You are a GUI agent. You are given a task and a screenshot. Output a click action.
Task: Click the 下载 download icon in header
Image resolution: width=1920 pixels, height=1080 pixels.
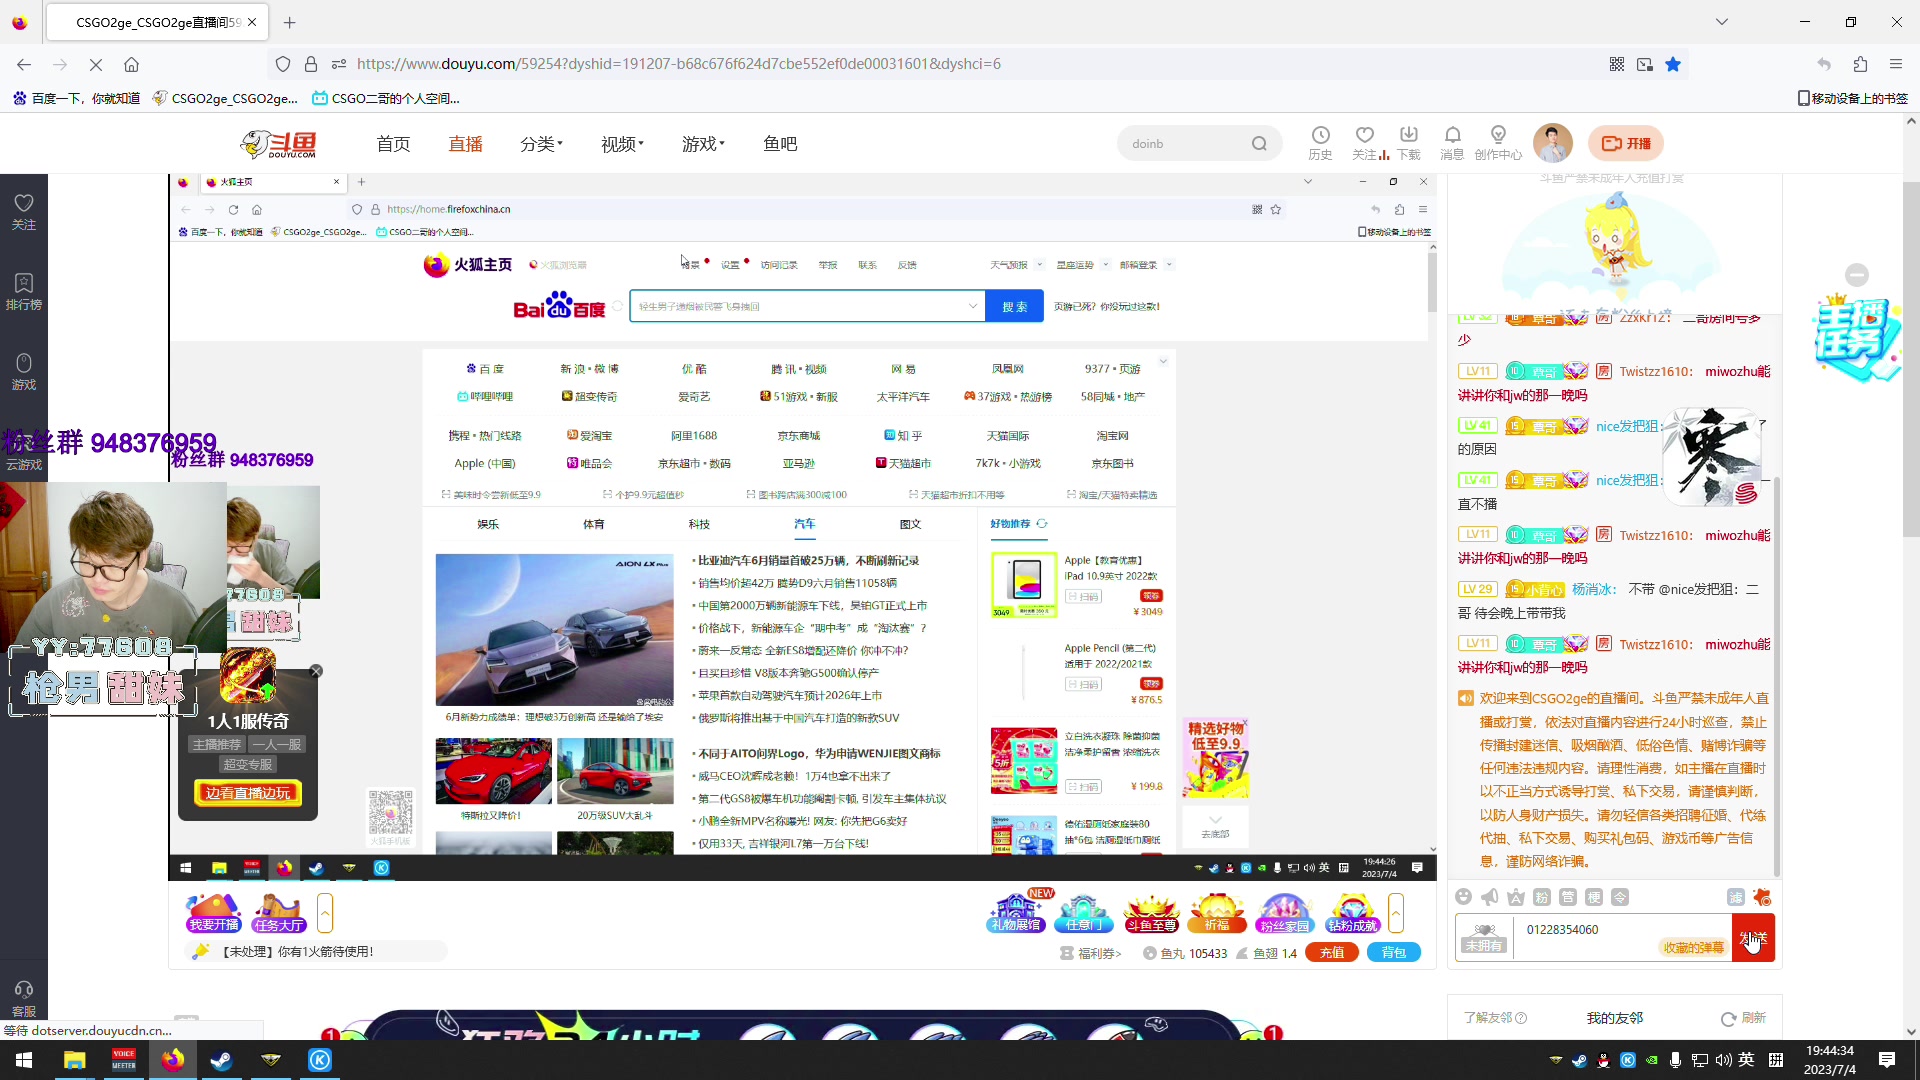point(1409,143)
